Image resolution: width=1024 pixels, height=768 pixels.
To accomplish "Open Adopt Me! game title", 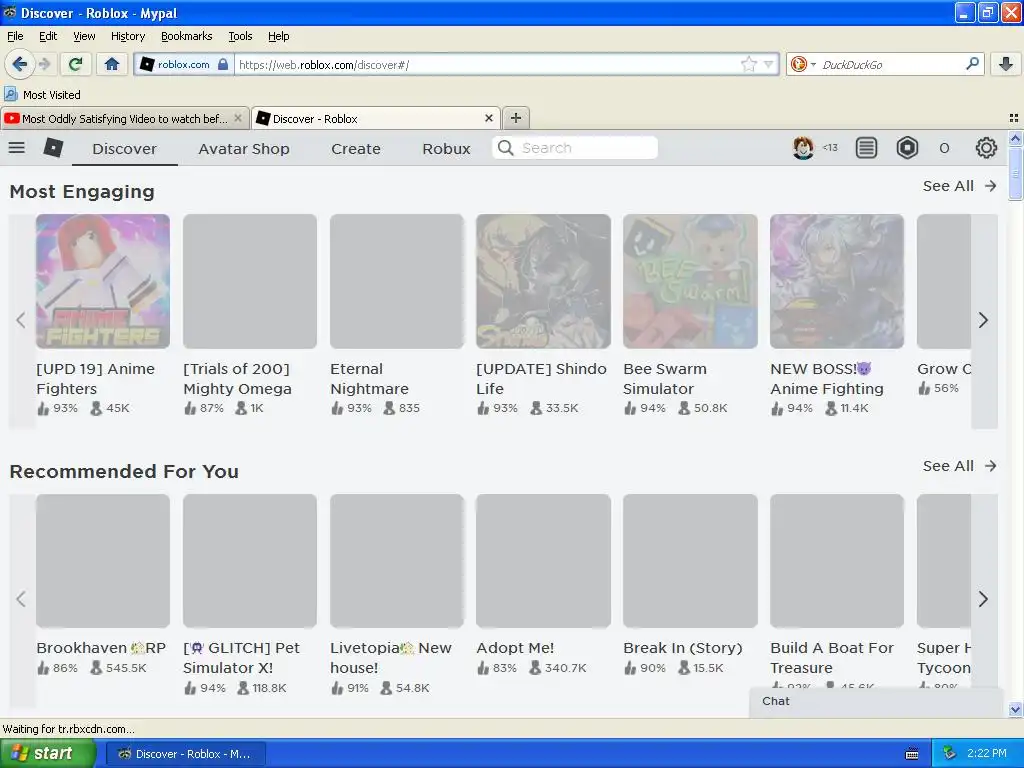I will (x=515, y=648).
